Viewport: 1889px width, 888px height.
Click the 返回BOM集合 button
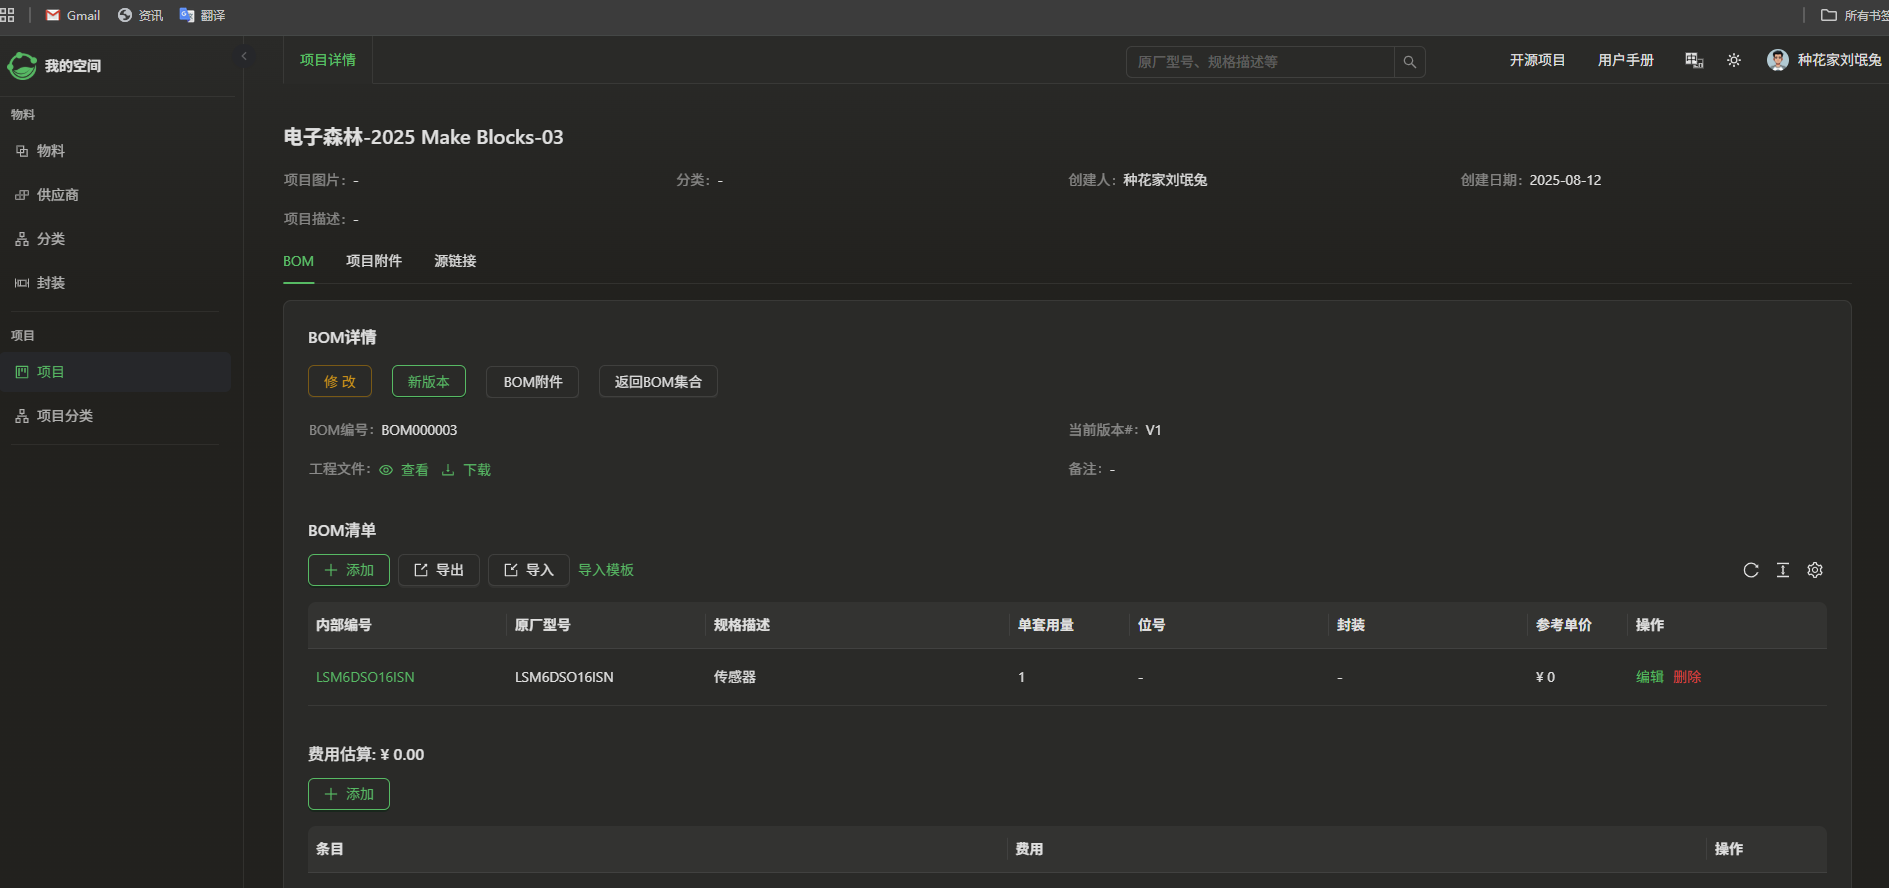point(658,382)
